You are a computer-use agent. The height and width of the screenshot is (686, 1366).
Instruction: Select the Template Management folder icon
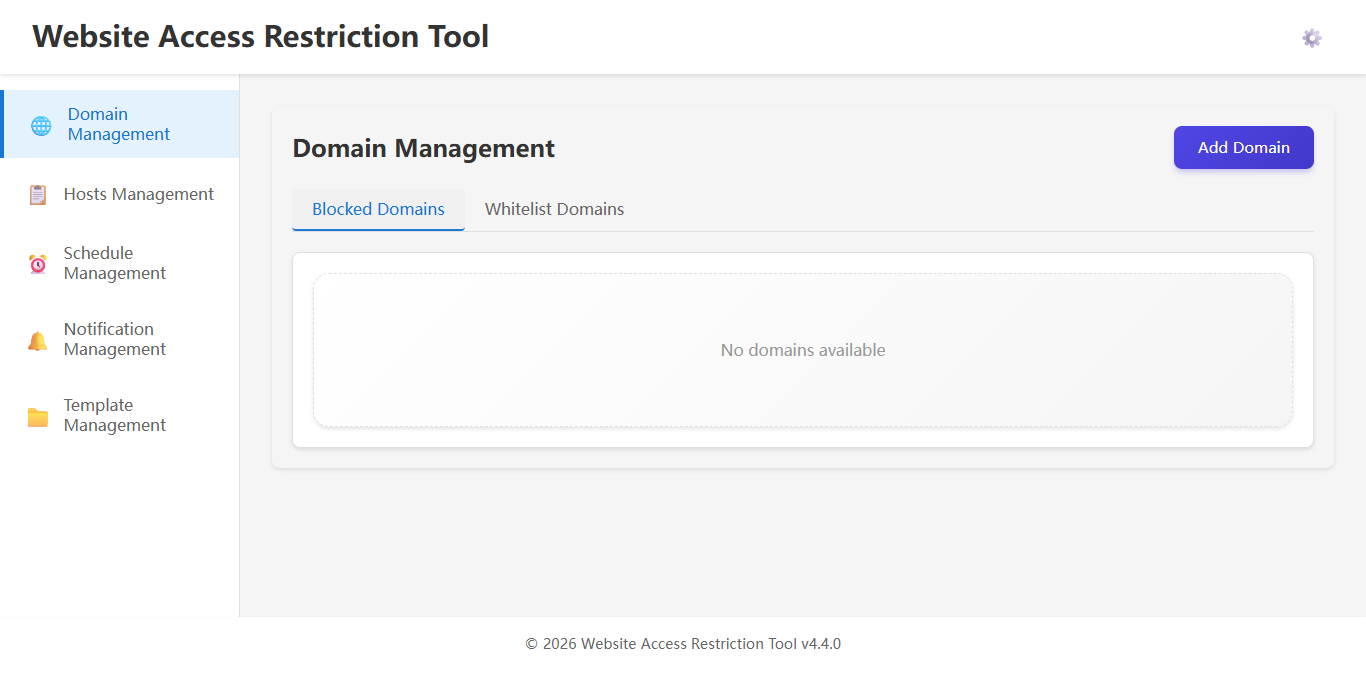(x=37, y=415)
